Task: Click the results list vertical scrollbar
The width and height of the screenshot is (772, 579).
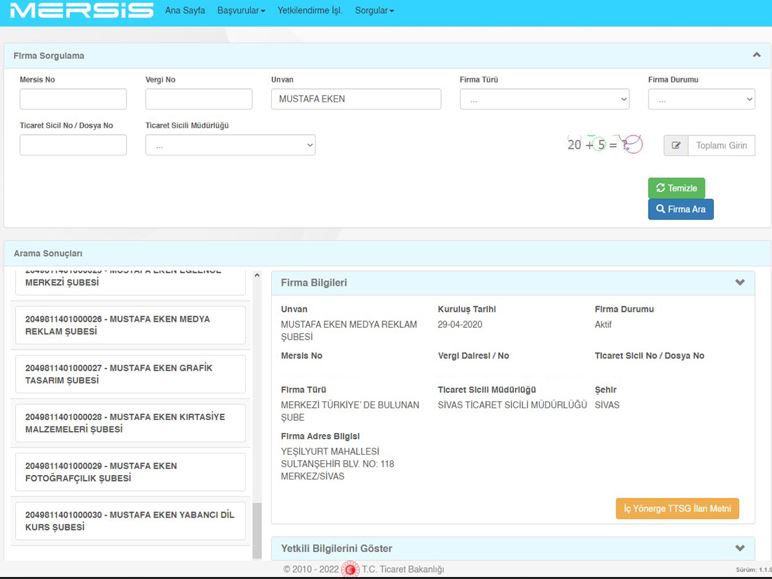Action: [x=257, y=400]
